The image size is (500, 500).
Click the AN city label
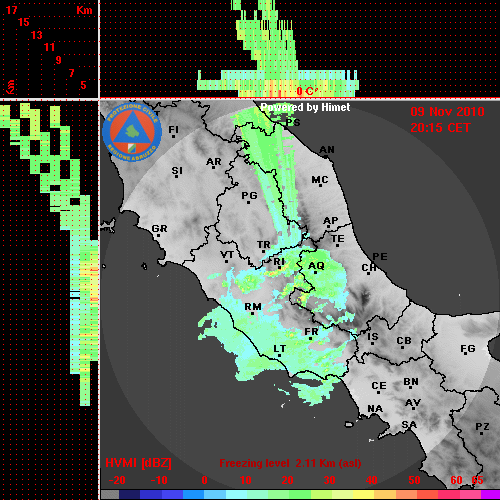coord(327,150)
